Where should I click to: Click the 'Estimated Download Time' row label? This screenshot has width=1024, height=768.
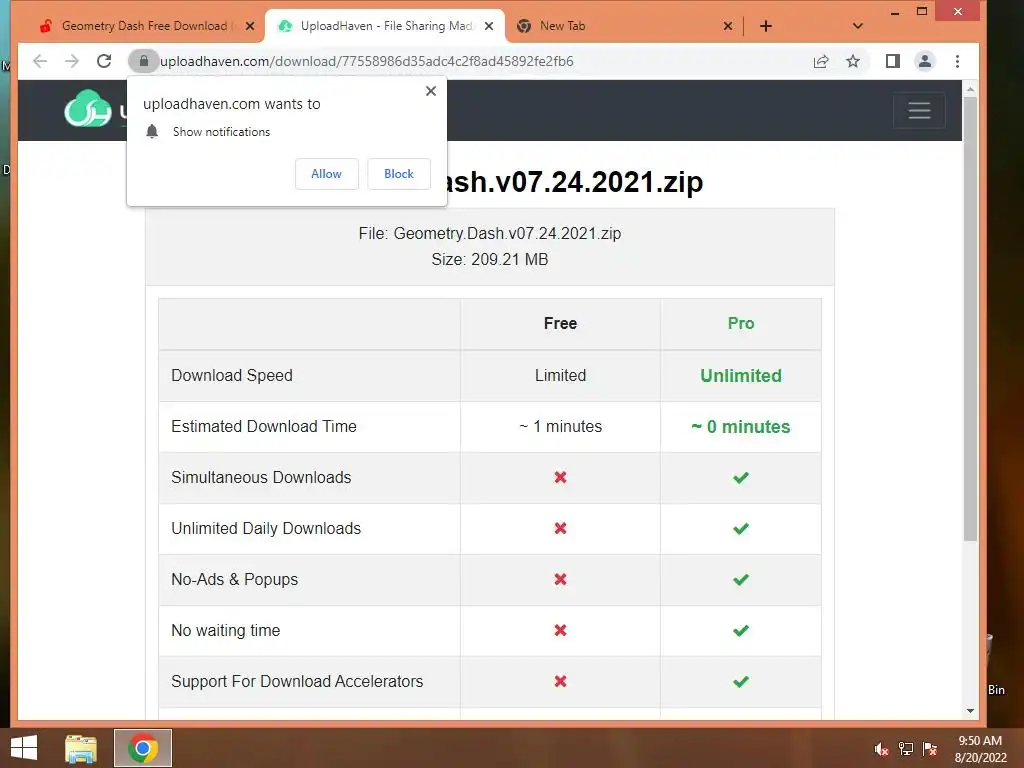tap(264, 426)
